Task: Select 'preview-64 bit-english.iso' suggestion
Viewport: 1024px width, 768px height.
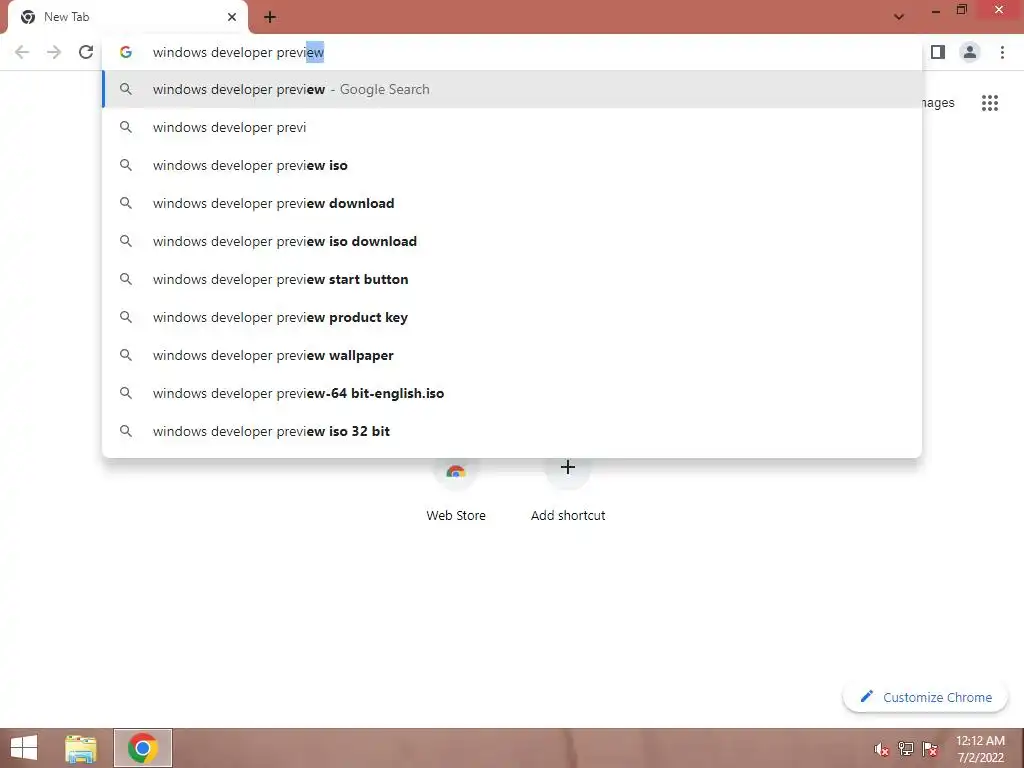Action: pyautogui.click(x=512, y=393)
